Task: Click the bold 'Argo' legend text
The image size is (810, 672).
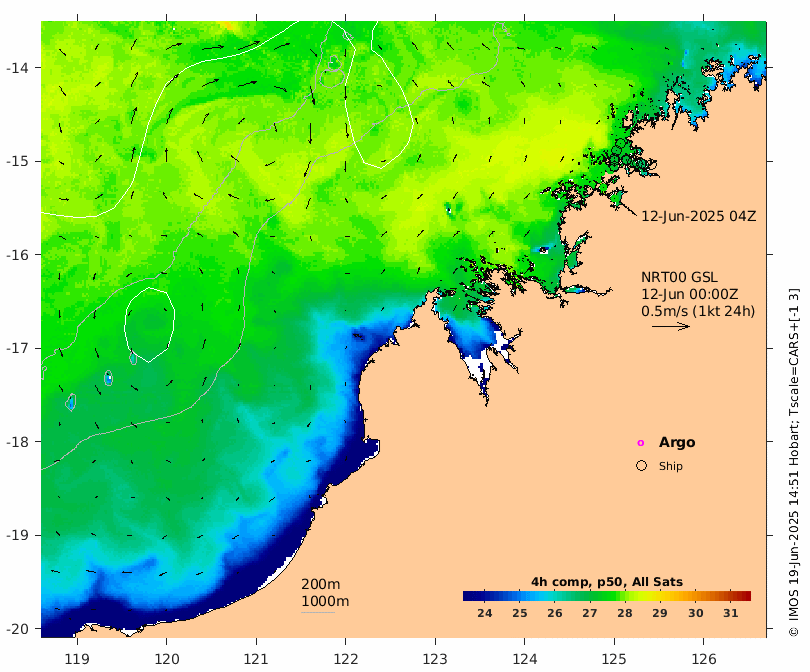Action: pyautogui.click(x=677, y=443)
